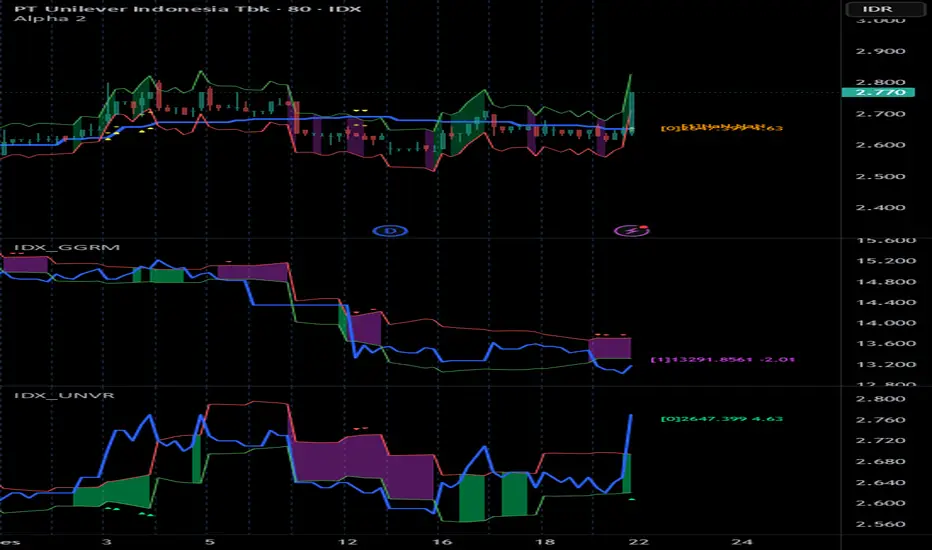Click the green label '[0]2647.399 4.63'

coord(722,419)
